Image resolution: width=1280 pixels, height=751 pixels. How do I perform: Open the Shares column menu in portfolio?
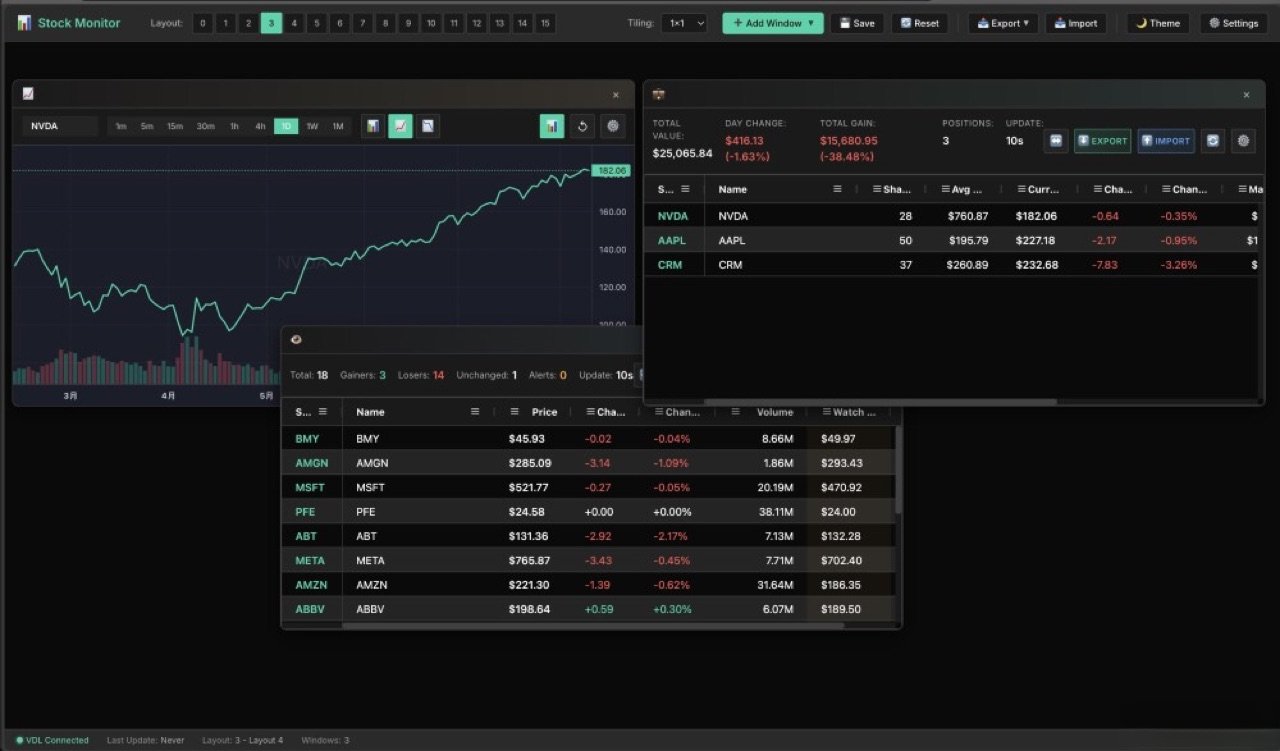[877, 189]
